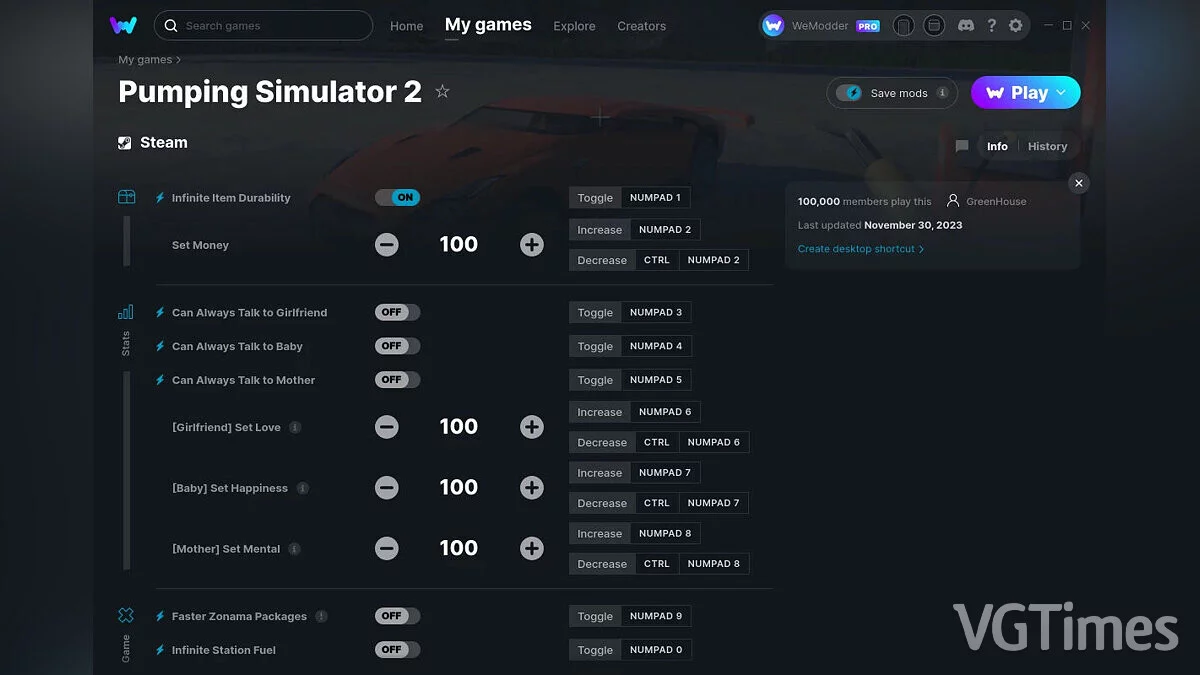Click the help question mark icon
1200x675 pixels.
[991, 26]
